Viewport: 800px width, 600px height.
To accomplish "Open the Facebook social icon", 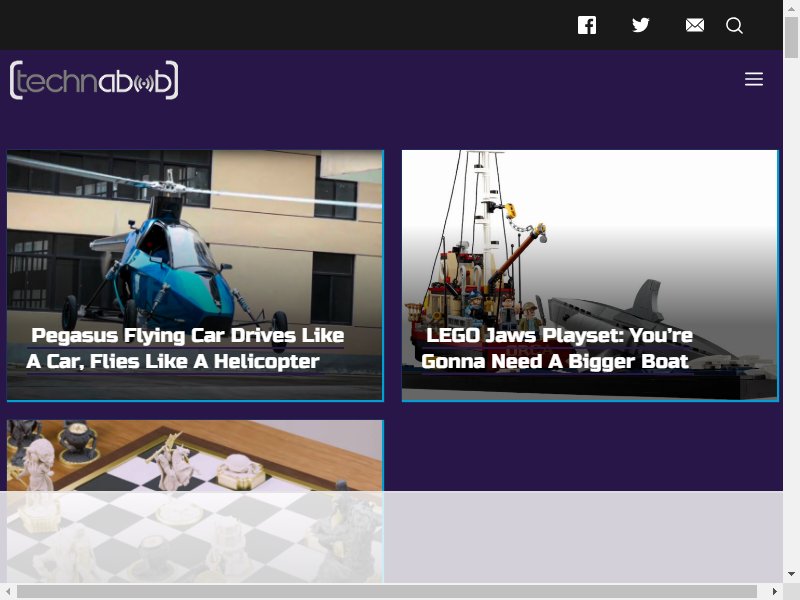I will click(587, 25).
